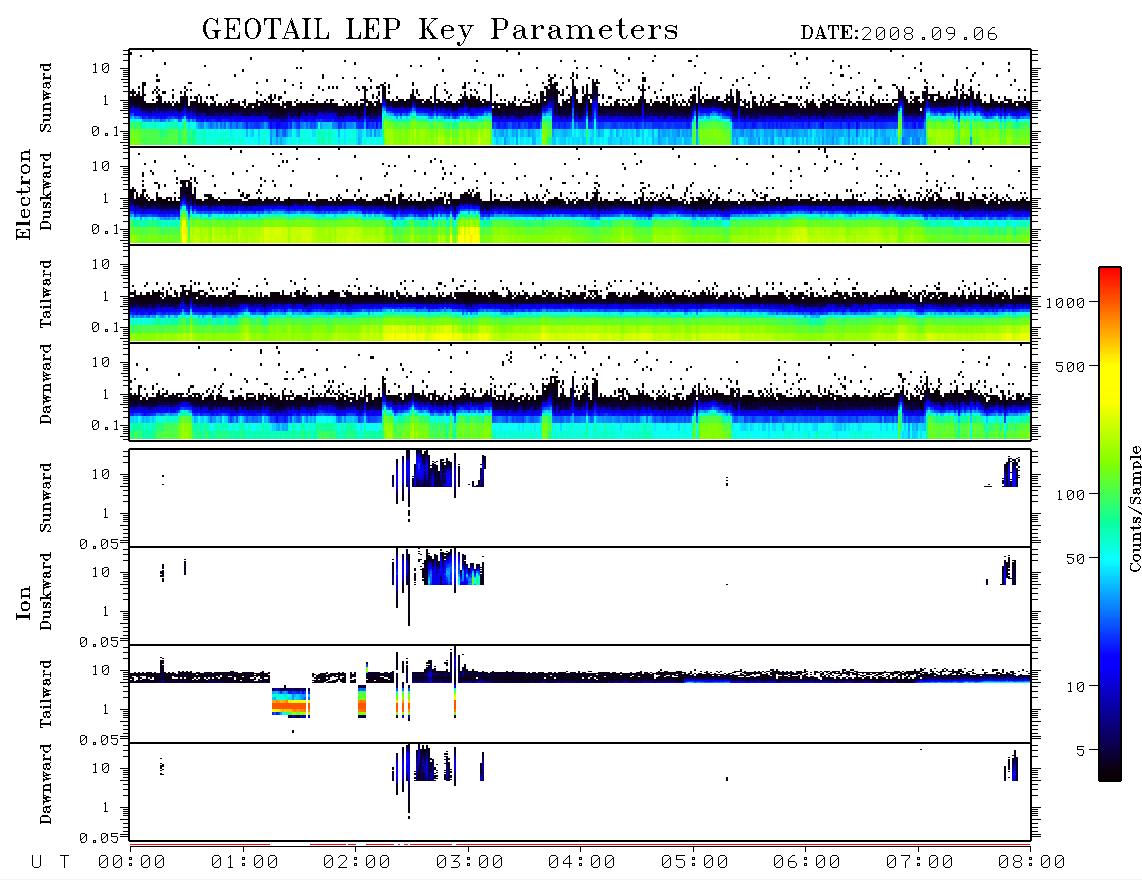1142x880 pixels.
Task: Click the "U T" axis label
Action: (x=50, y=862)
